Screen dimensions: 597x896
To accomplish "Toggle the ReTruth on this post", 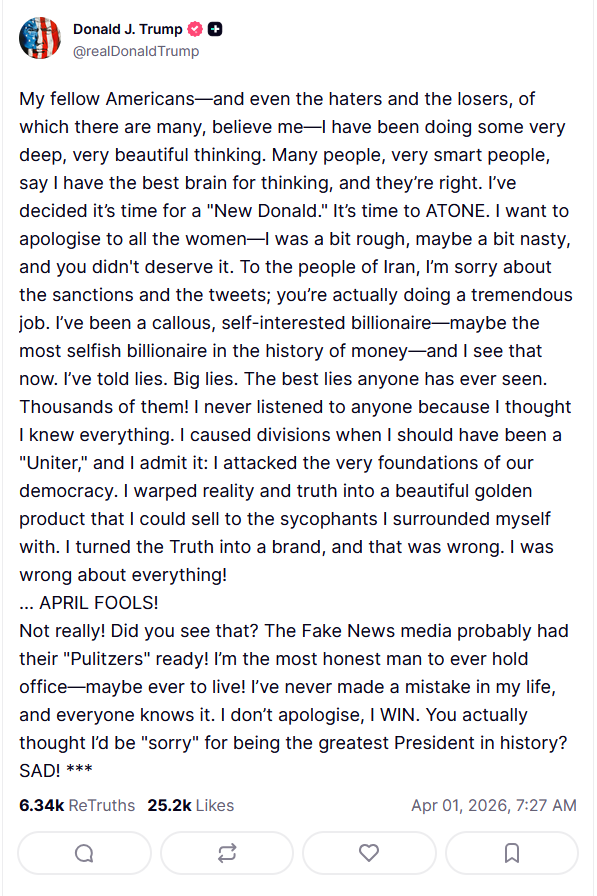I will pyautogui.click(x=227, y=853).
